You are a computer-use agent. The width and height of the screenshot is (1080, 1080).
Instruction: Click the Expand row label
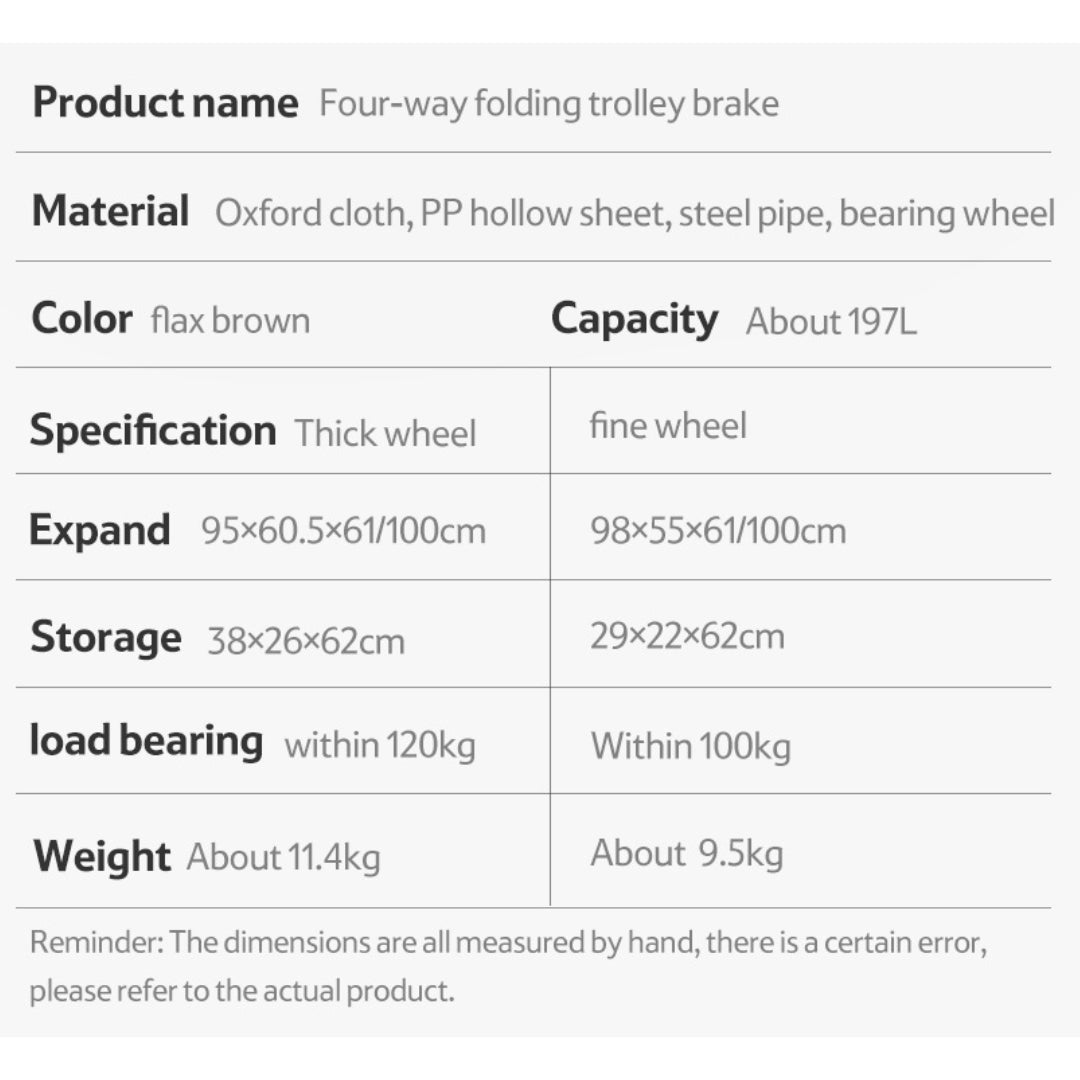(99, 530)
